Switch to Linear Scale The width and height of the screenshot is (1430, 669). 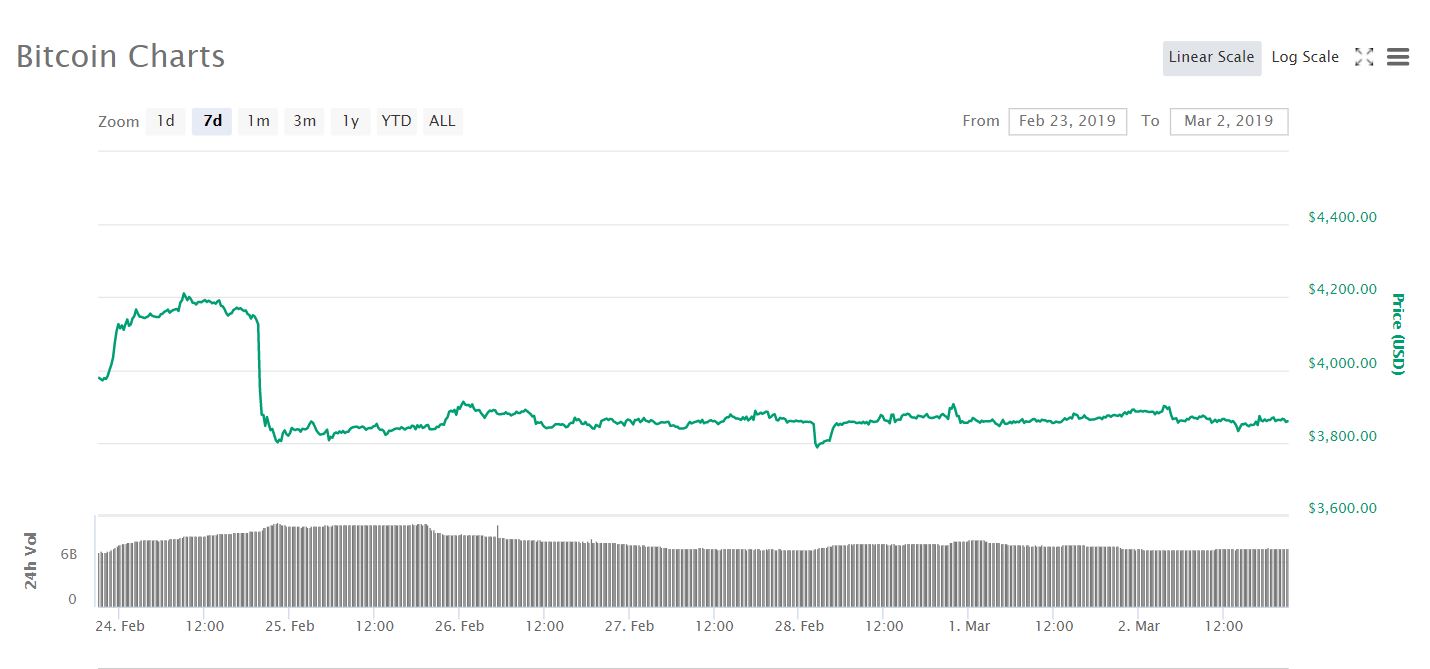pyautogui.click(x=1211, y=57)
